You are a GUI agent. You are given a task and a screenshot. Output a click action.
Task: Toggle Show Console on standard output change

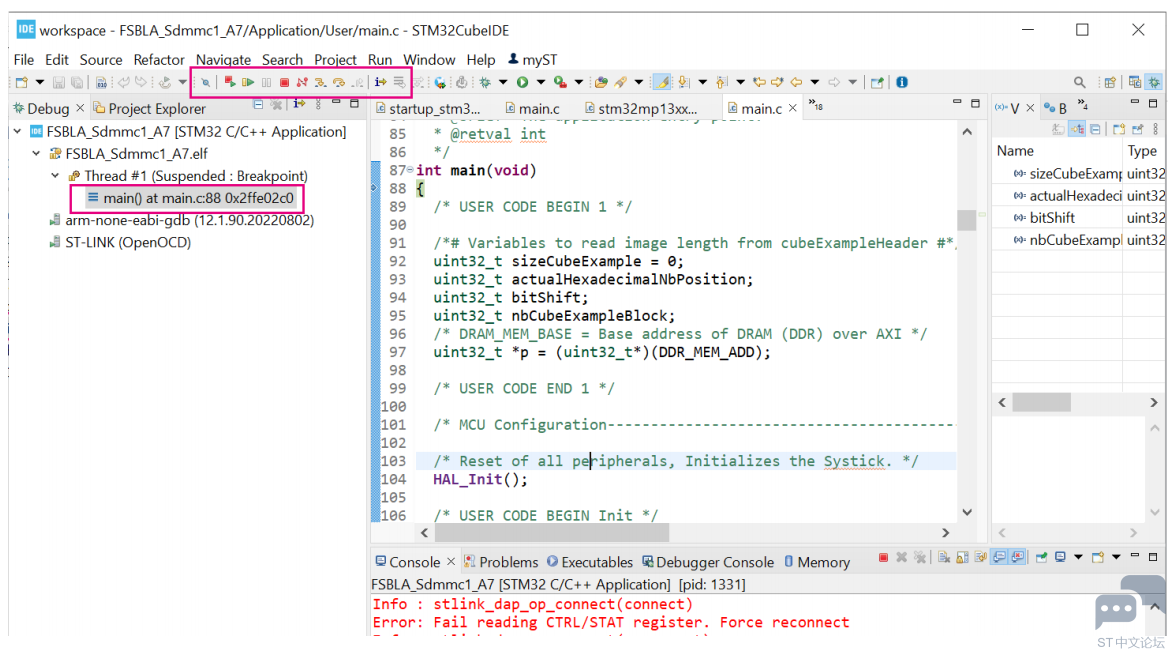(x=999, y=558)
